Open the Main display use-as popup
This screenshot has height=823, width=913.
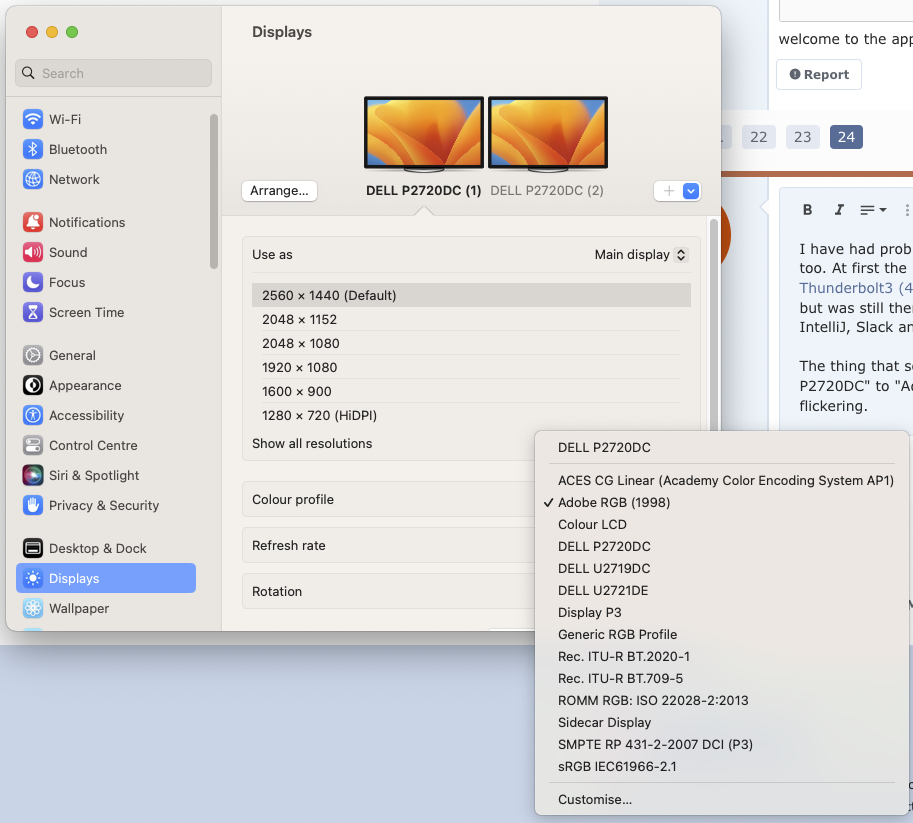[641, 255]
